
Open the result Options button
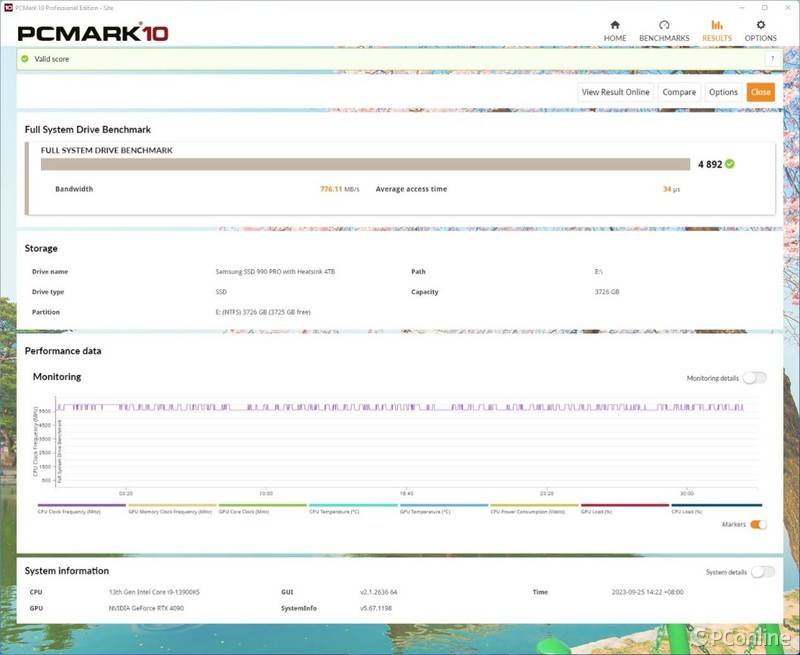pyautogui.click(x=723, y=92)
